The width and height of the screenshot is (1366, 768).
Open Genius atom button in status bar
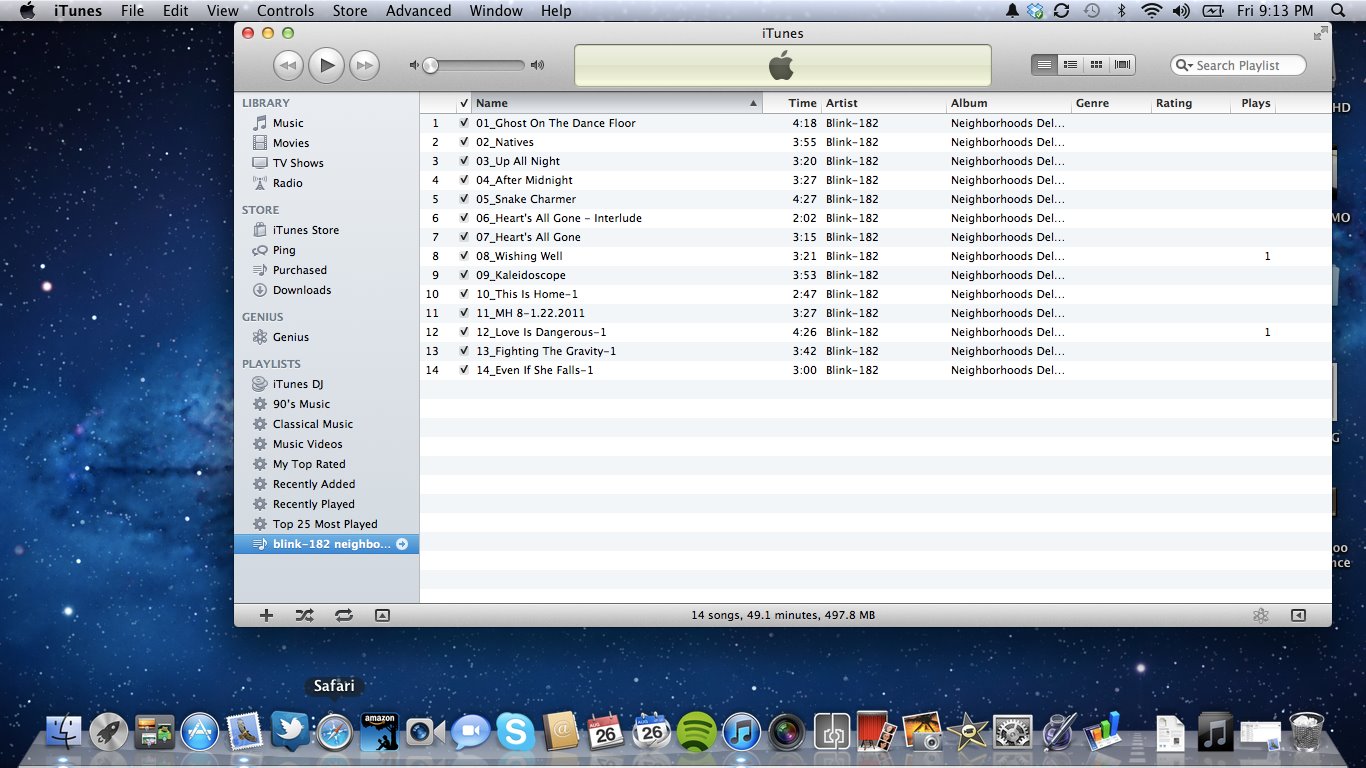coord(1260,615)
